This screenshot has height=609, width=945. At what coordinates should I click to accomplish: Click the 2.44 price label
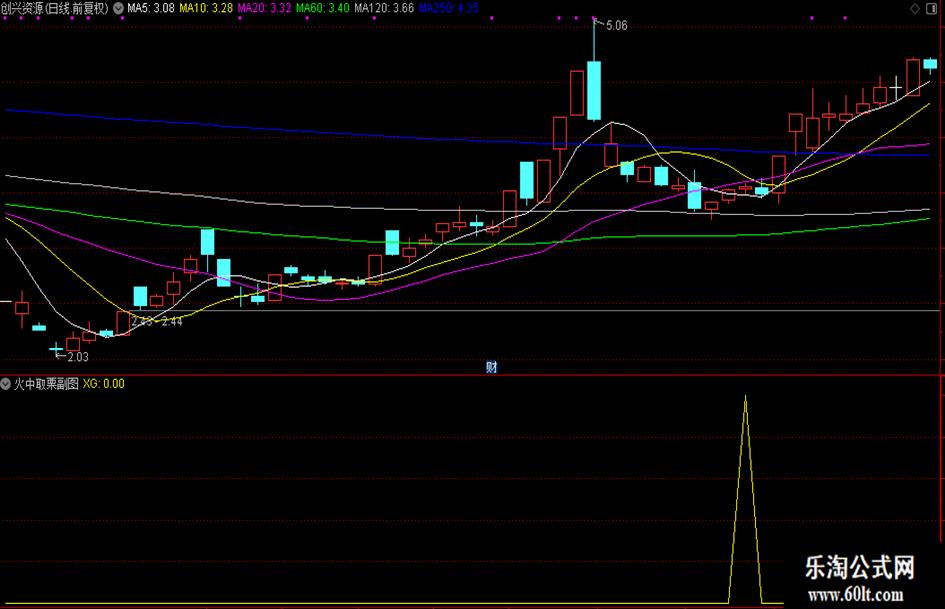(x=172, y=321)
